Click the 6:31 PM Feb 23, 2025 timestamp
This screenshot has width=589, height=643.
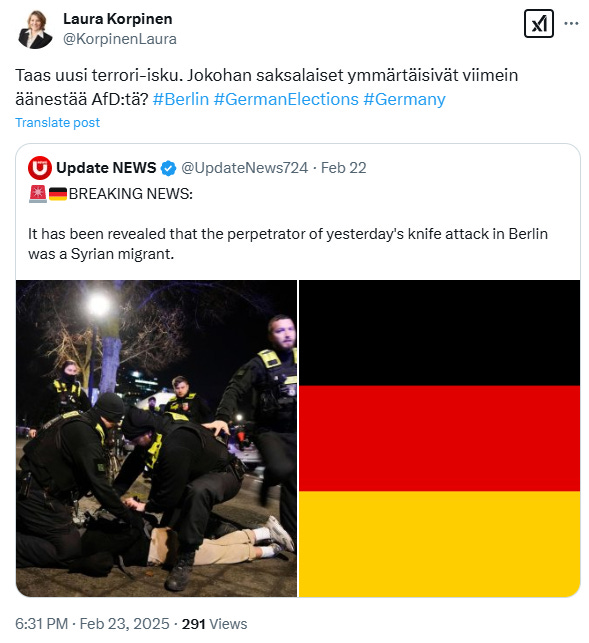[x=92, y=624]
